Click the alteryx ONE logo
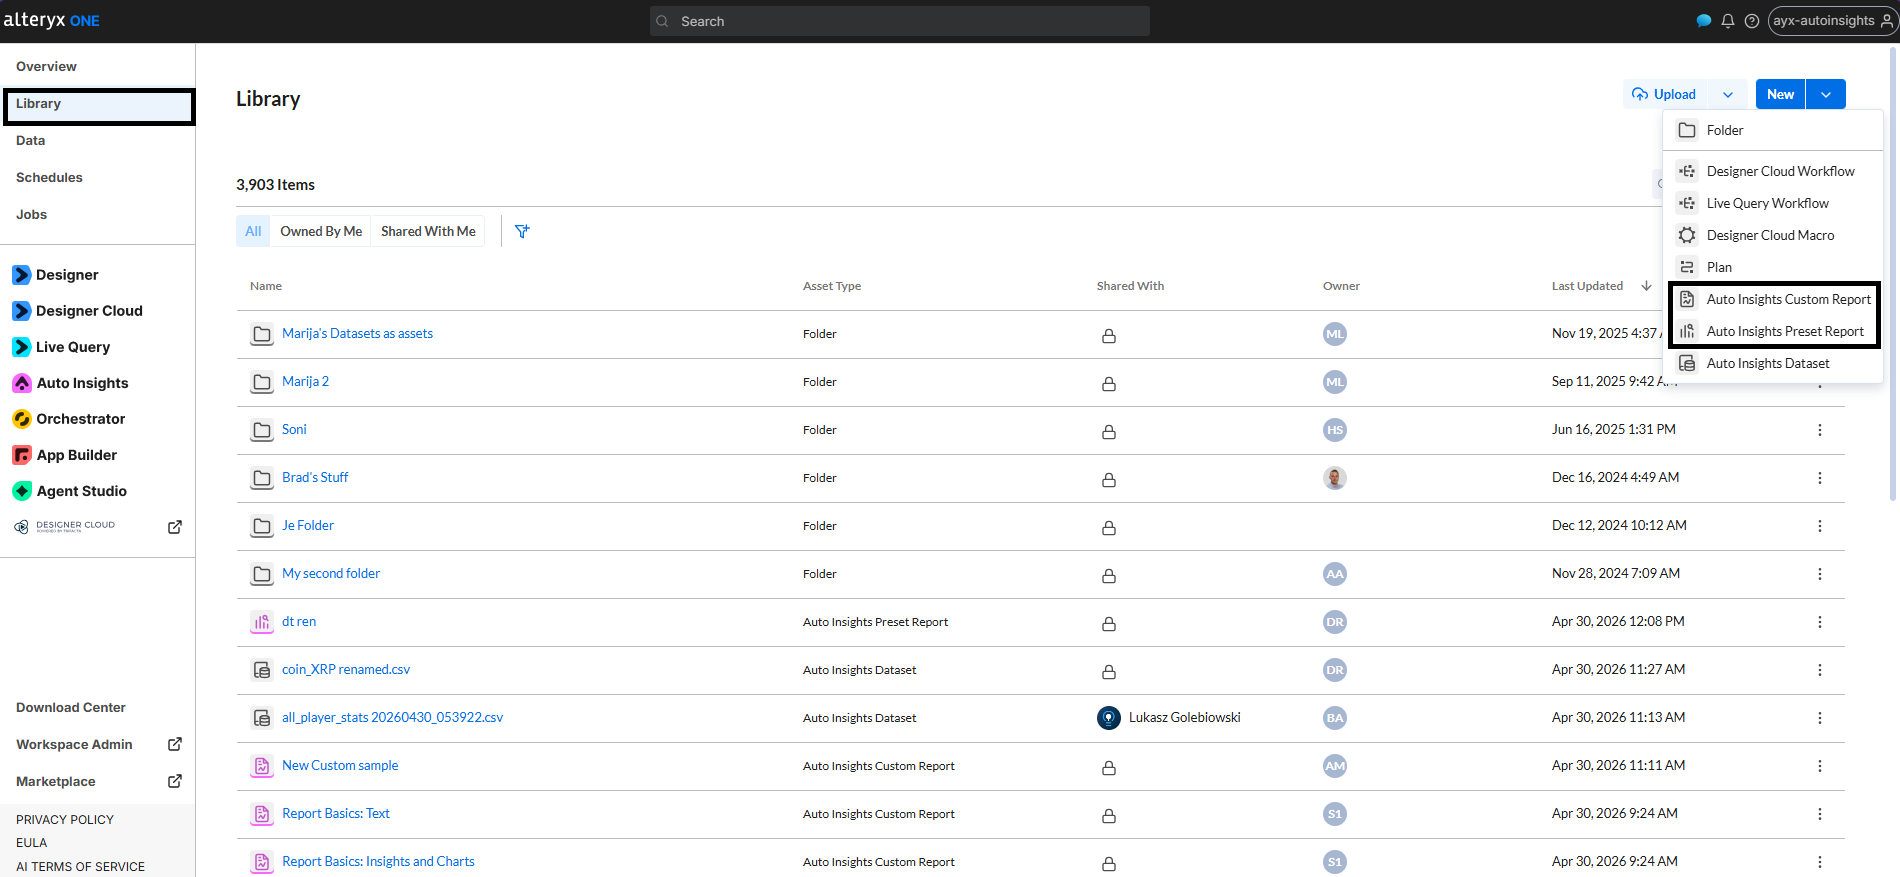Screen dimensions: 1900x877 [51, 20]
